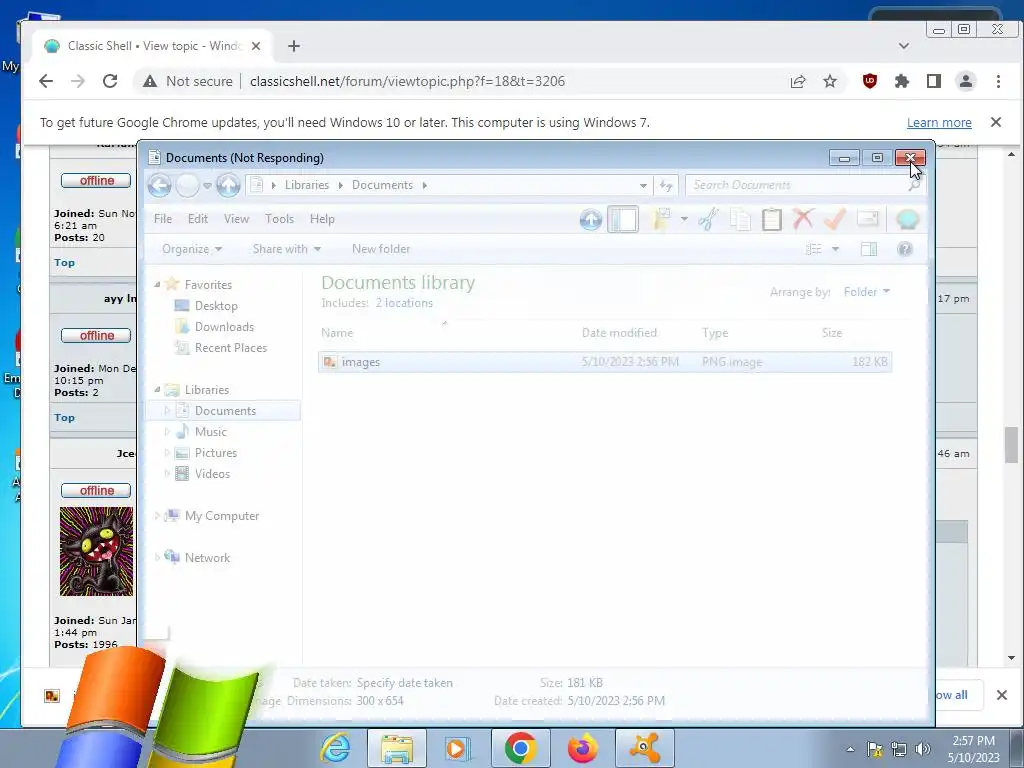This screenshot has height=768, width=1024.
Task: Click the Paste clipboard icon
Action: (771, 219)
